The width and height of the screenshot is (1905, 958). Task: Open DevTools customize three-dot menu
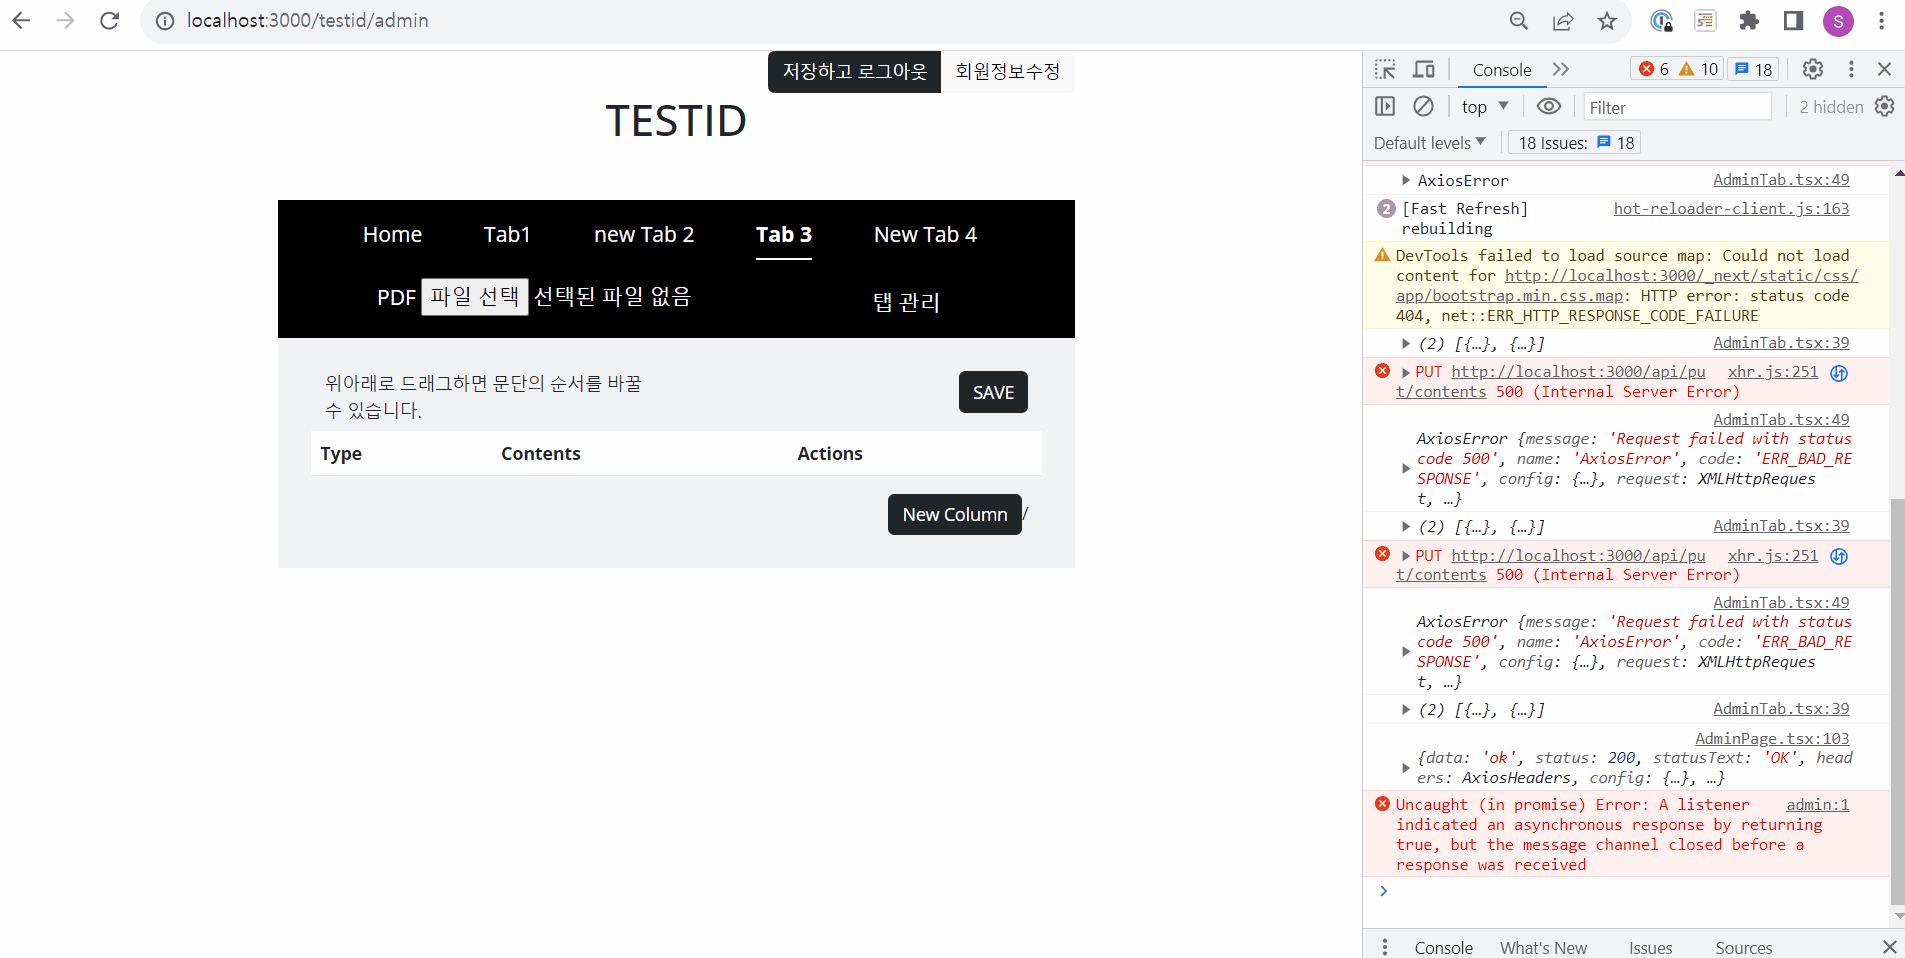pyautogui.click(x=1850, y=69)
